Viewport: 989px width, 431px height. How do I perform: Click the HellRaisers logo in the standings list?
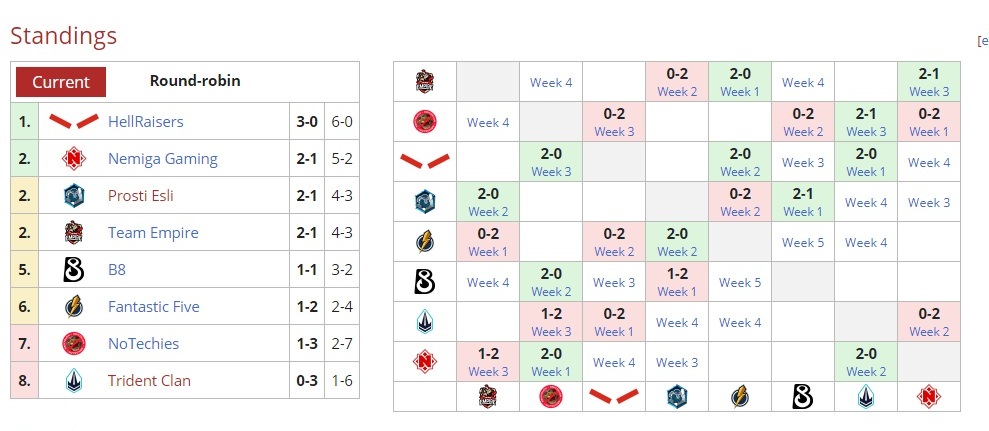pos(73,122)
